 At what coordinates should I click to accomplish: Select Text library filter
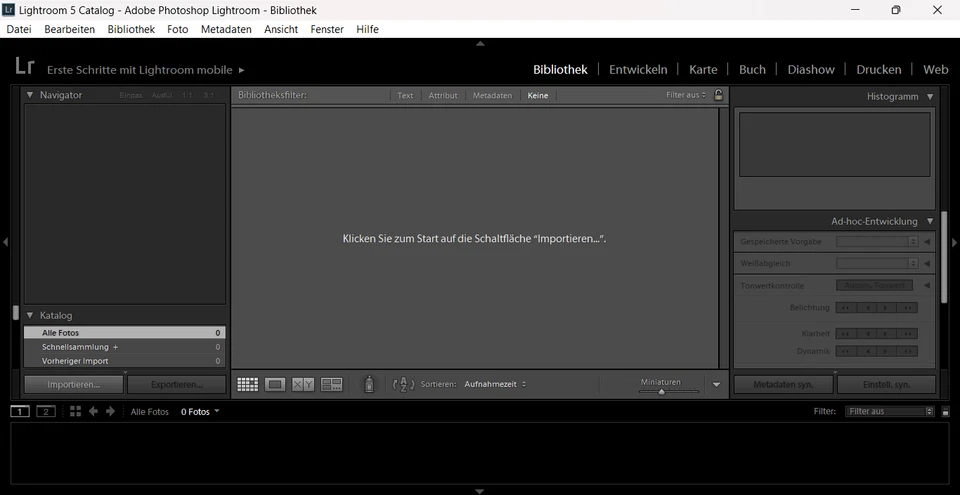[x=405, y=96]
